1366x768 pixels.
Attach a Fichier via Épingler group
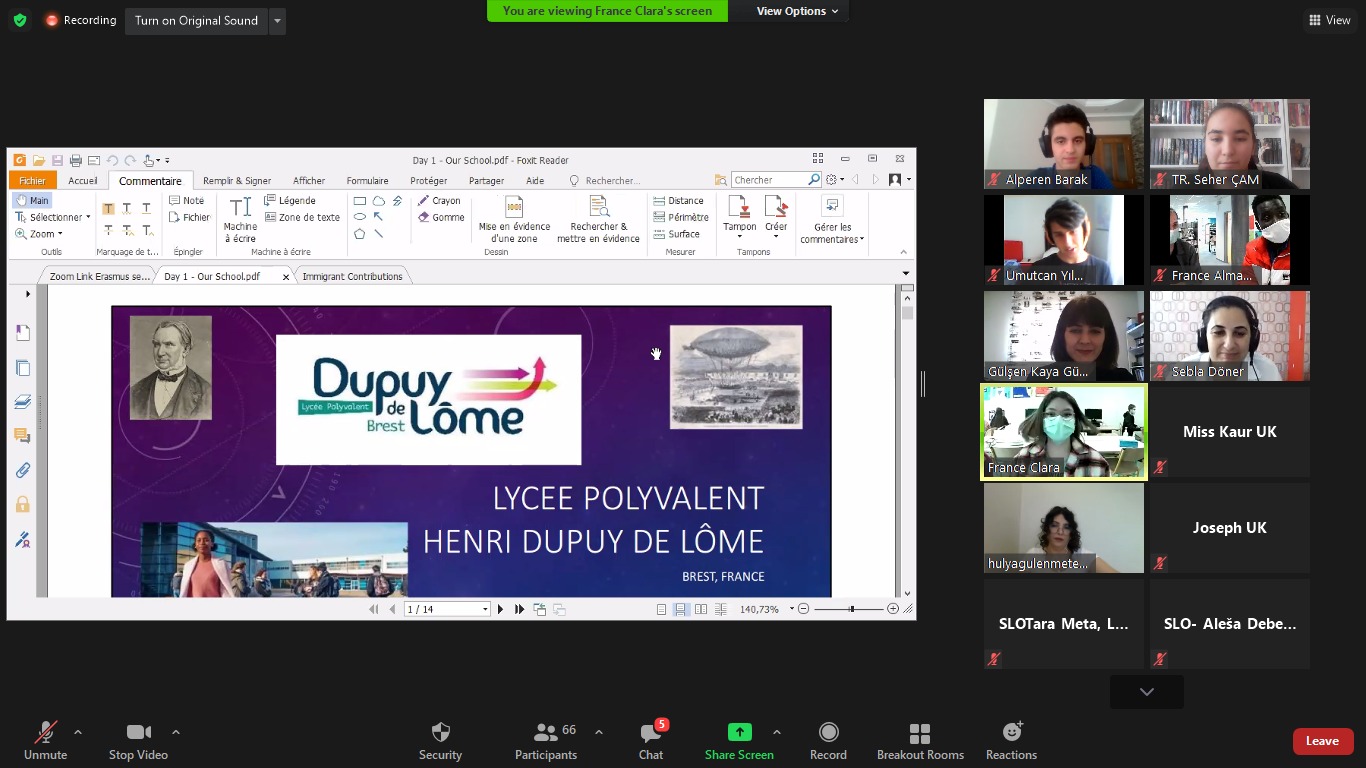click(x=189, y=217)
